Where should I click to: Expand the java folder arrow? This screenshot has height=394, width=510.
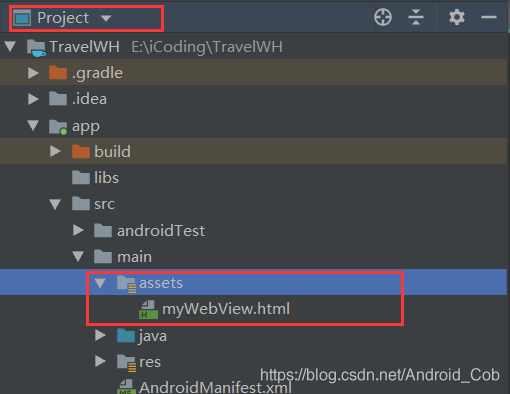pyautogui.click(x=100, y=335)
